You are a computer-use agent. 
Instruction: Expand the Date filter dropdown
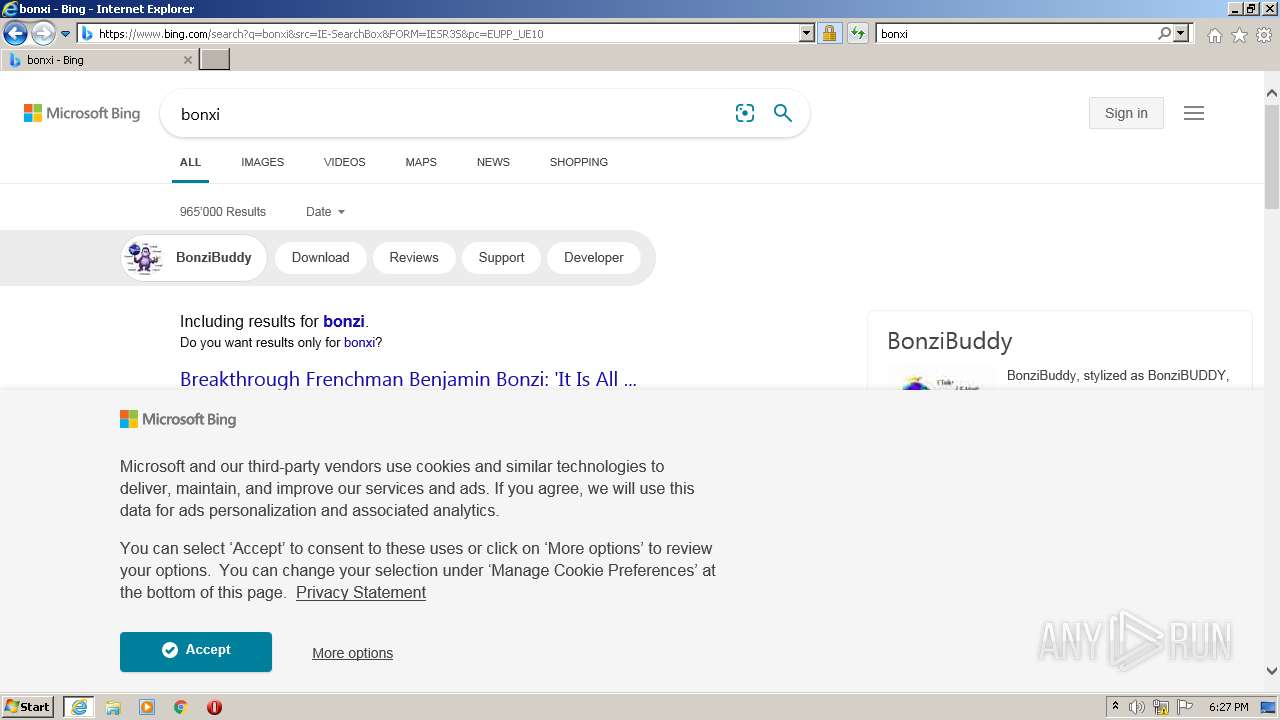pos(325,212)
